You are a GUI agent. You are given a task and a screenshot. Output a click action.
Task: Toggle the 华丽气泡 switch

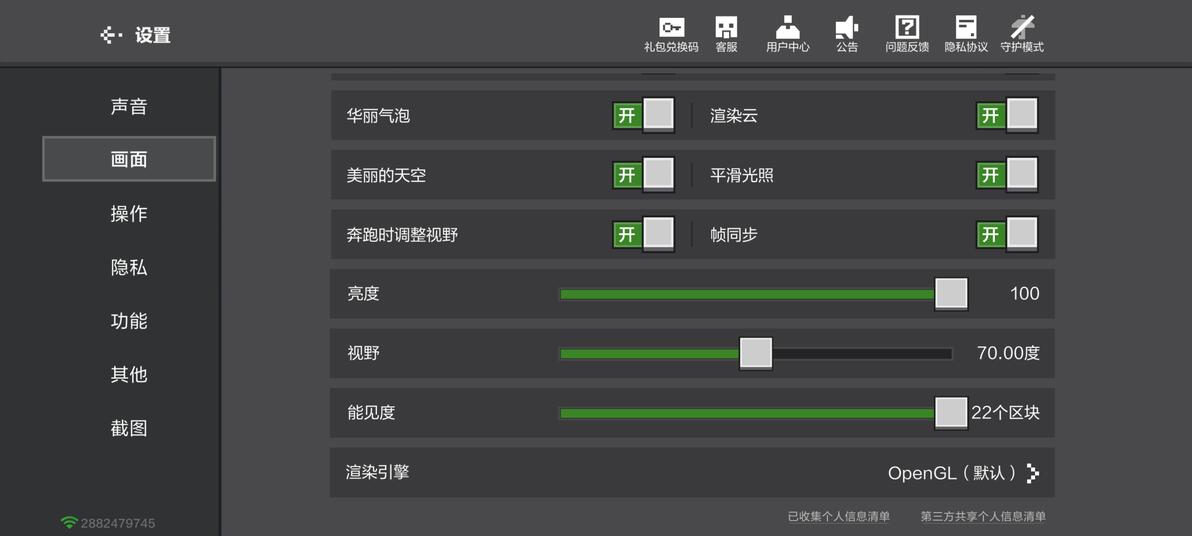point(643,116)
